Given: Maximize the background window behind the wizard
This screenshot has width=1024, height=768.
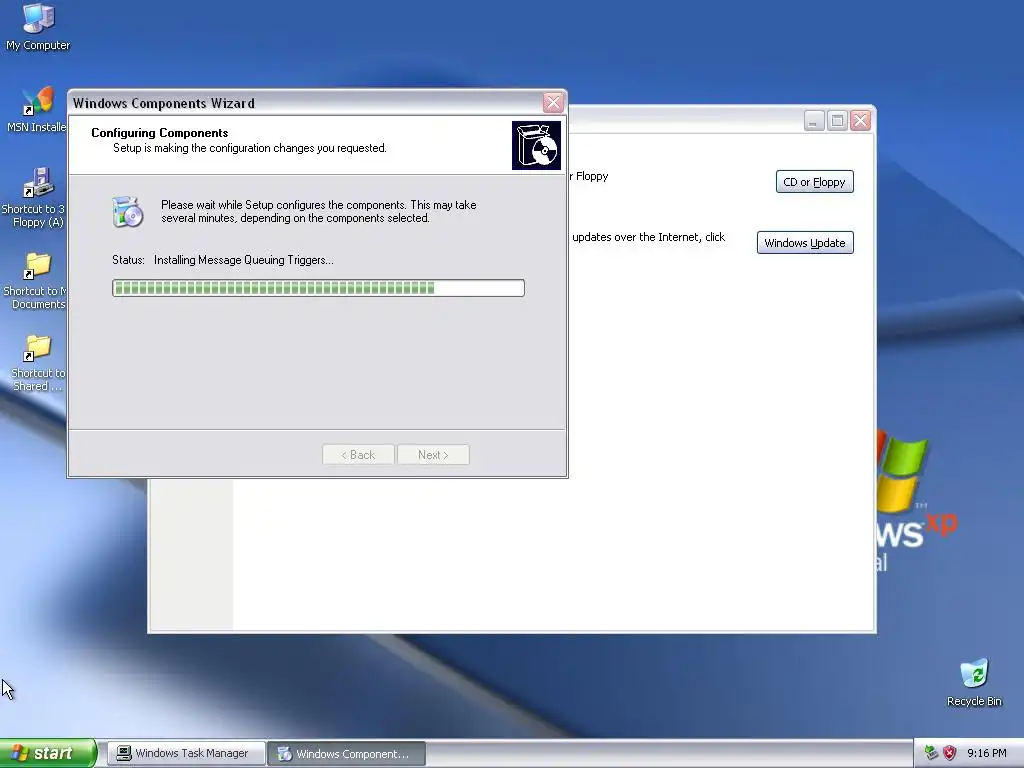Looking at the screenshot, I should point(837,121).
